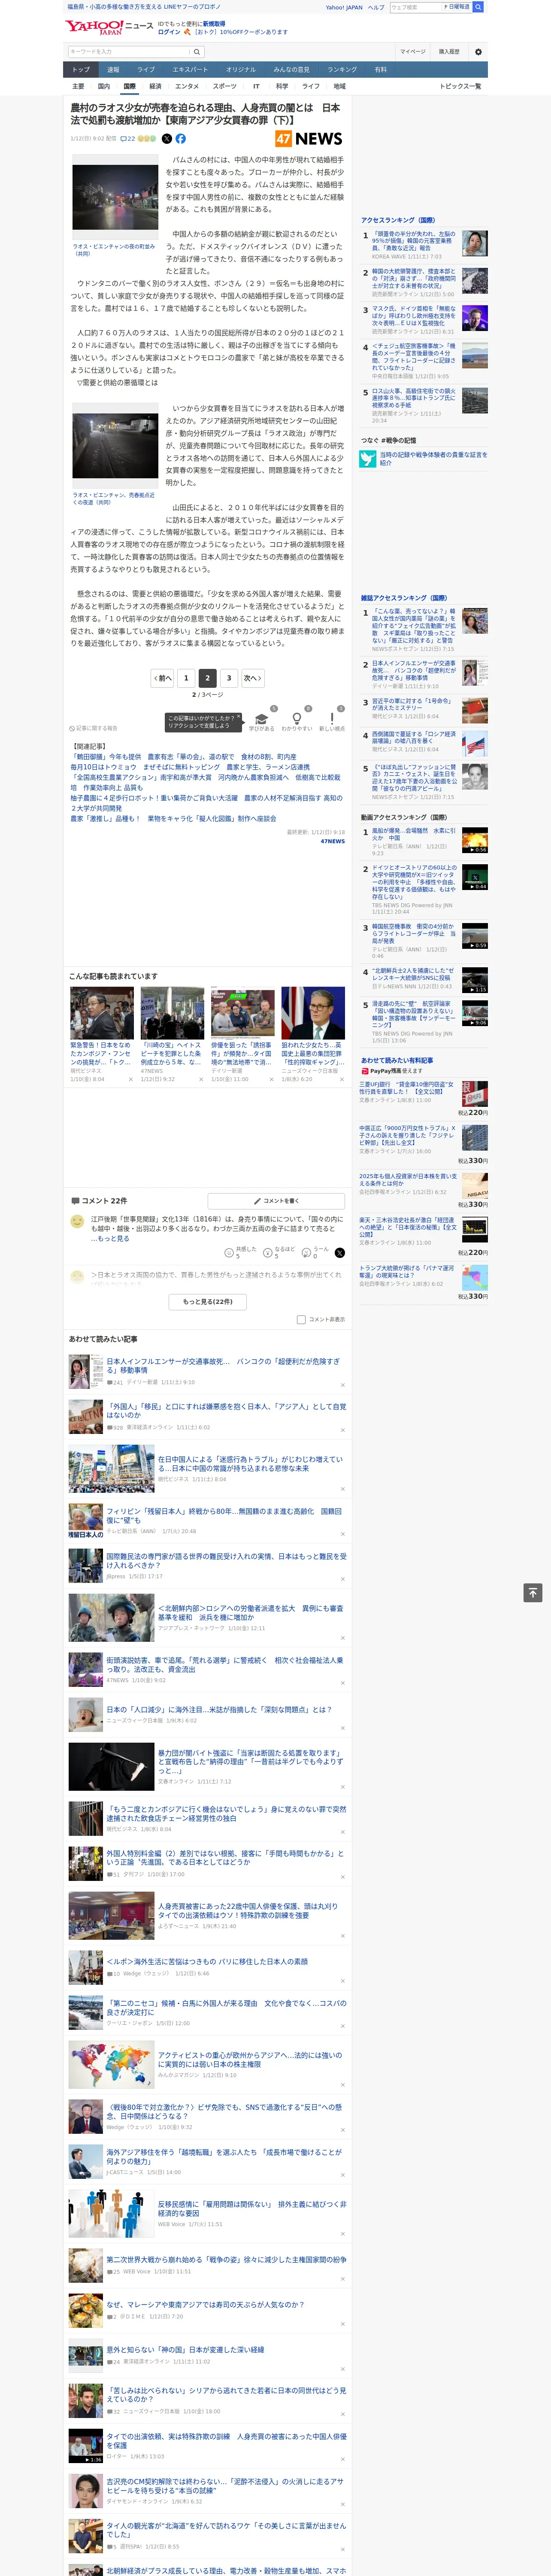
Task: Click the blue web search button in the header
Action: [x=478, y=7]
